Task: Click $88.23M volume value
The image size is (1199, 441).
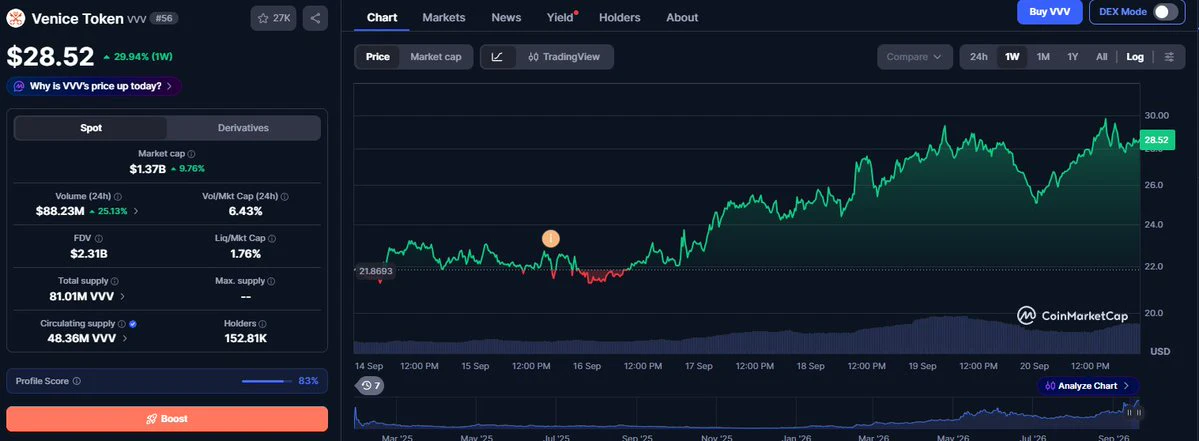Action: 60,211
